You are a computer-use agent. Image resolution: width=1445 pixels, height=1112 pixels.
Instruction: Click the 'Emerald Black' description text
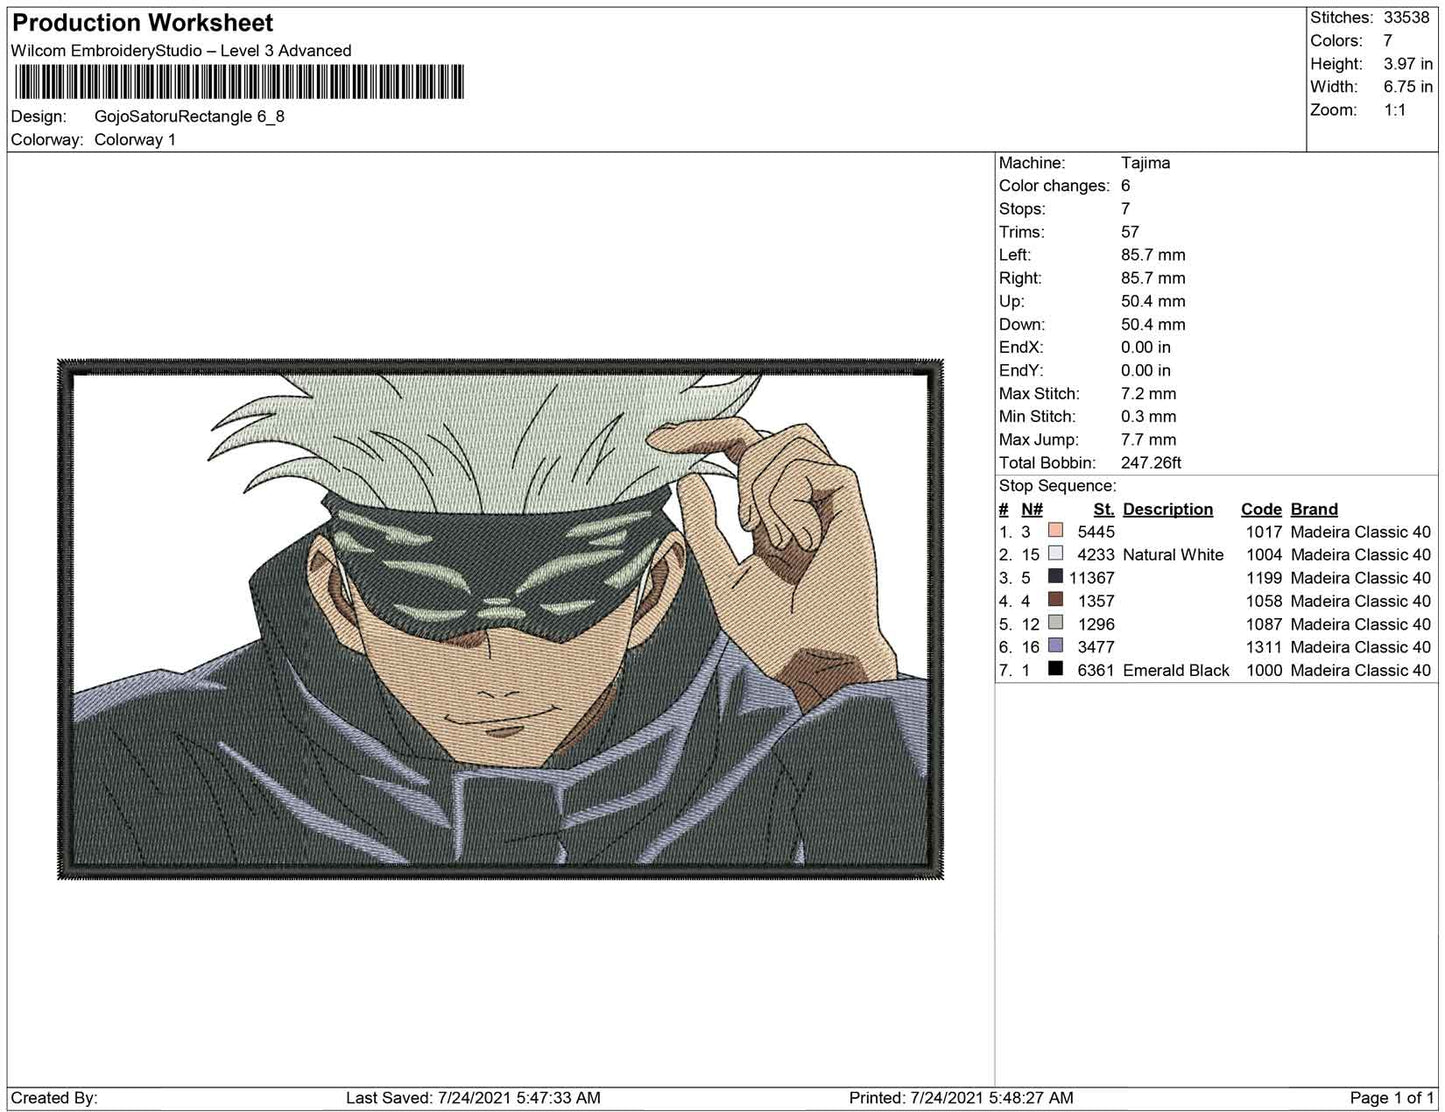[1176, 670]
